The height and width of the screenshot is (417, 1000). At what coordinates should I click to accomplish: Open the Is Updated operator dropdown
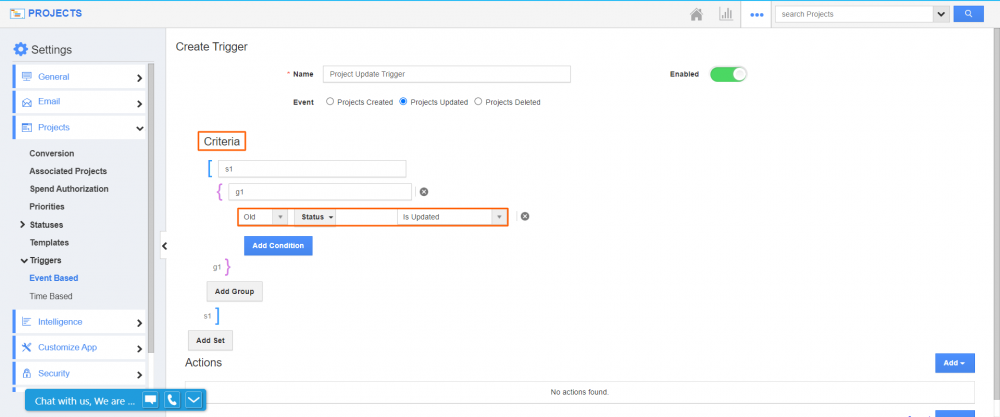pyautogui.click(x=452, y=217)
